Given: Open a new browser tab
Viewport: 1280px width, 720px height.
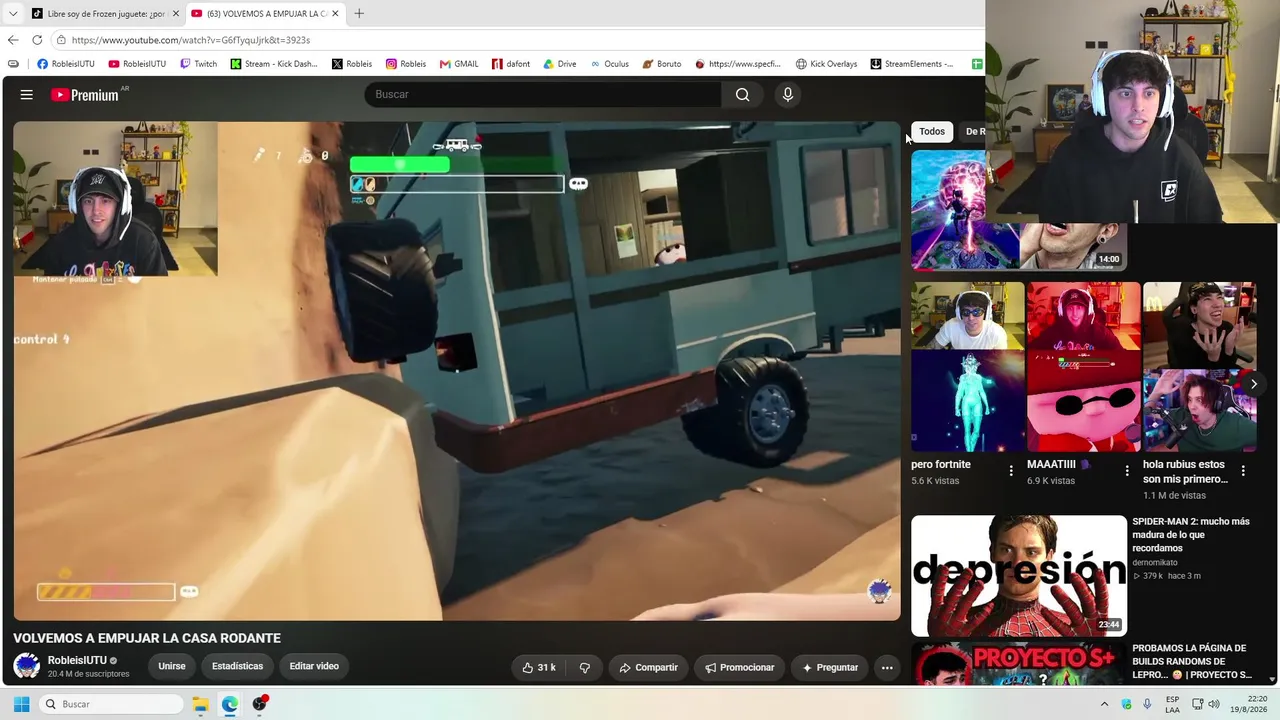Looking at the screenshot, I should [x=359, y=14].
